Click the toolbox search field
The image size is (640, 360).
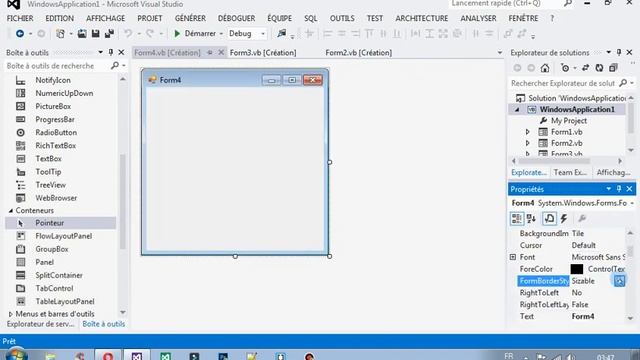(57, 66)
